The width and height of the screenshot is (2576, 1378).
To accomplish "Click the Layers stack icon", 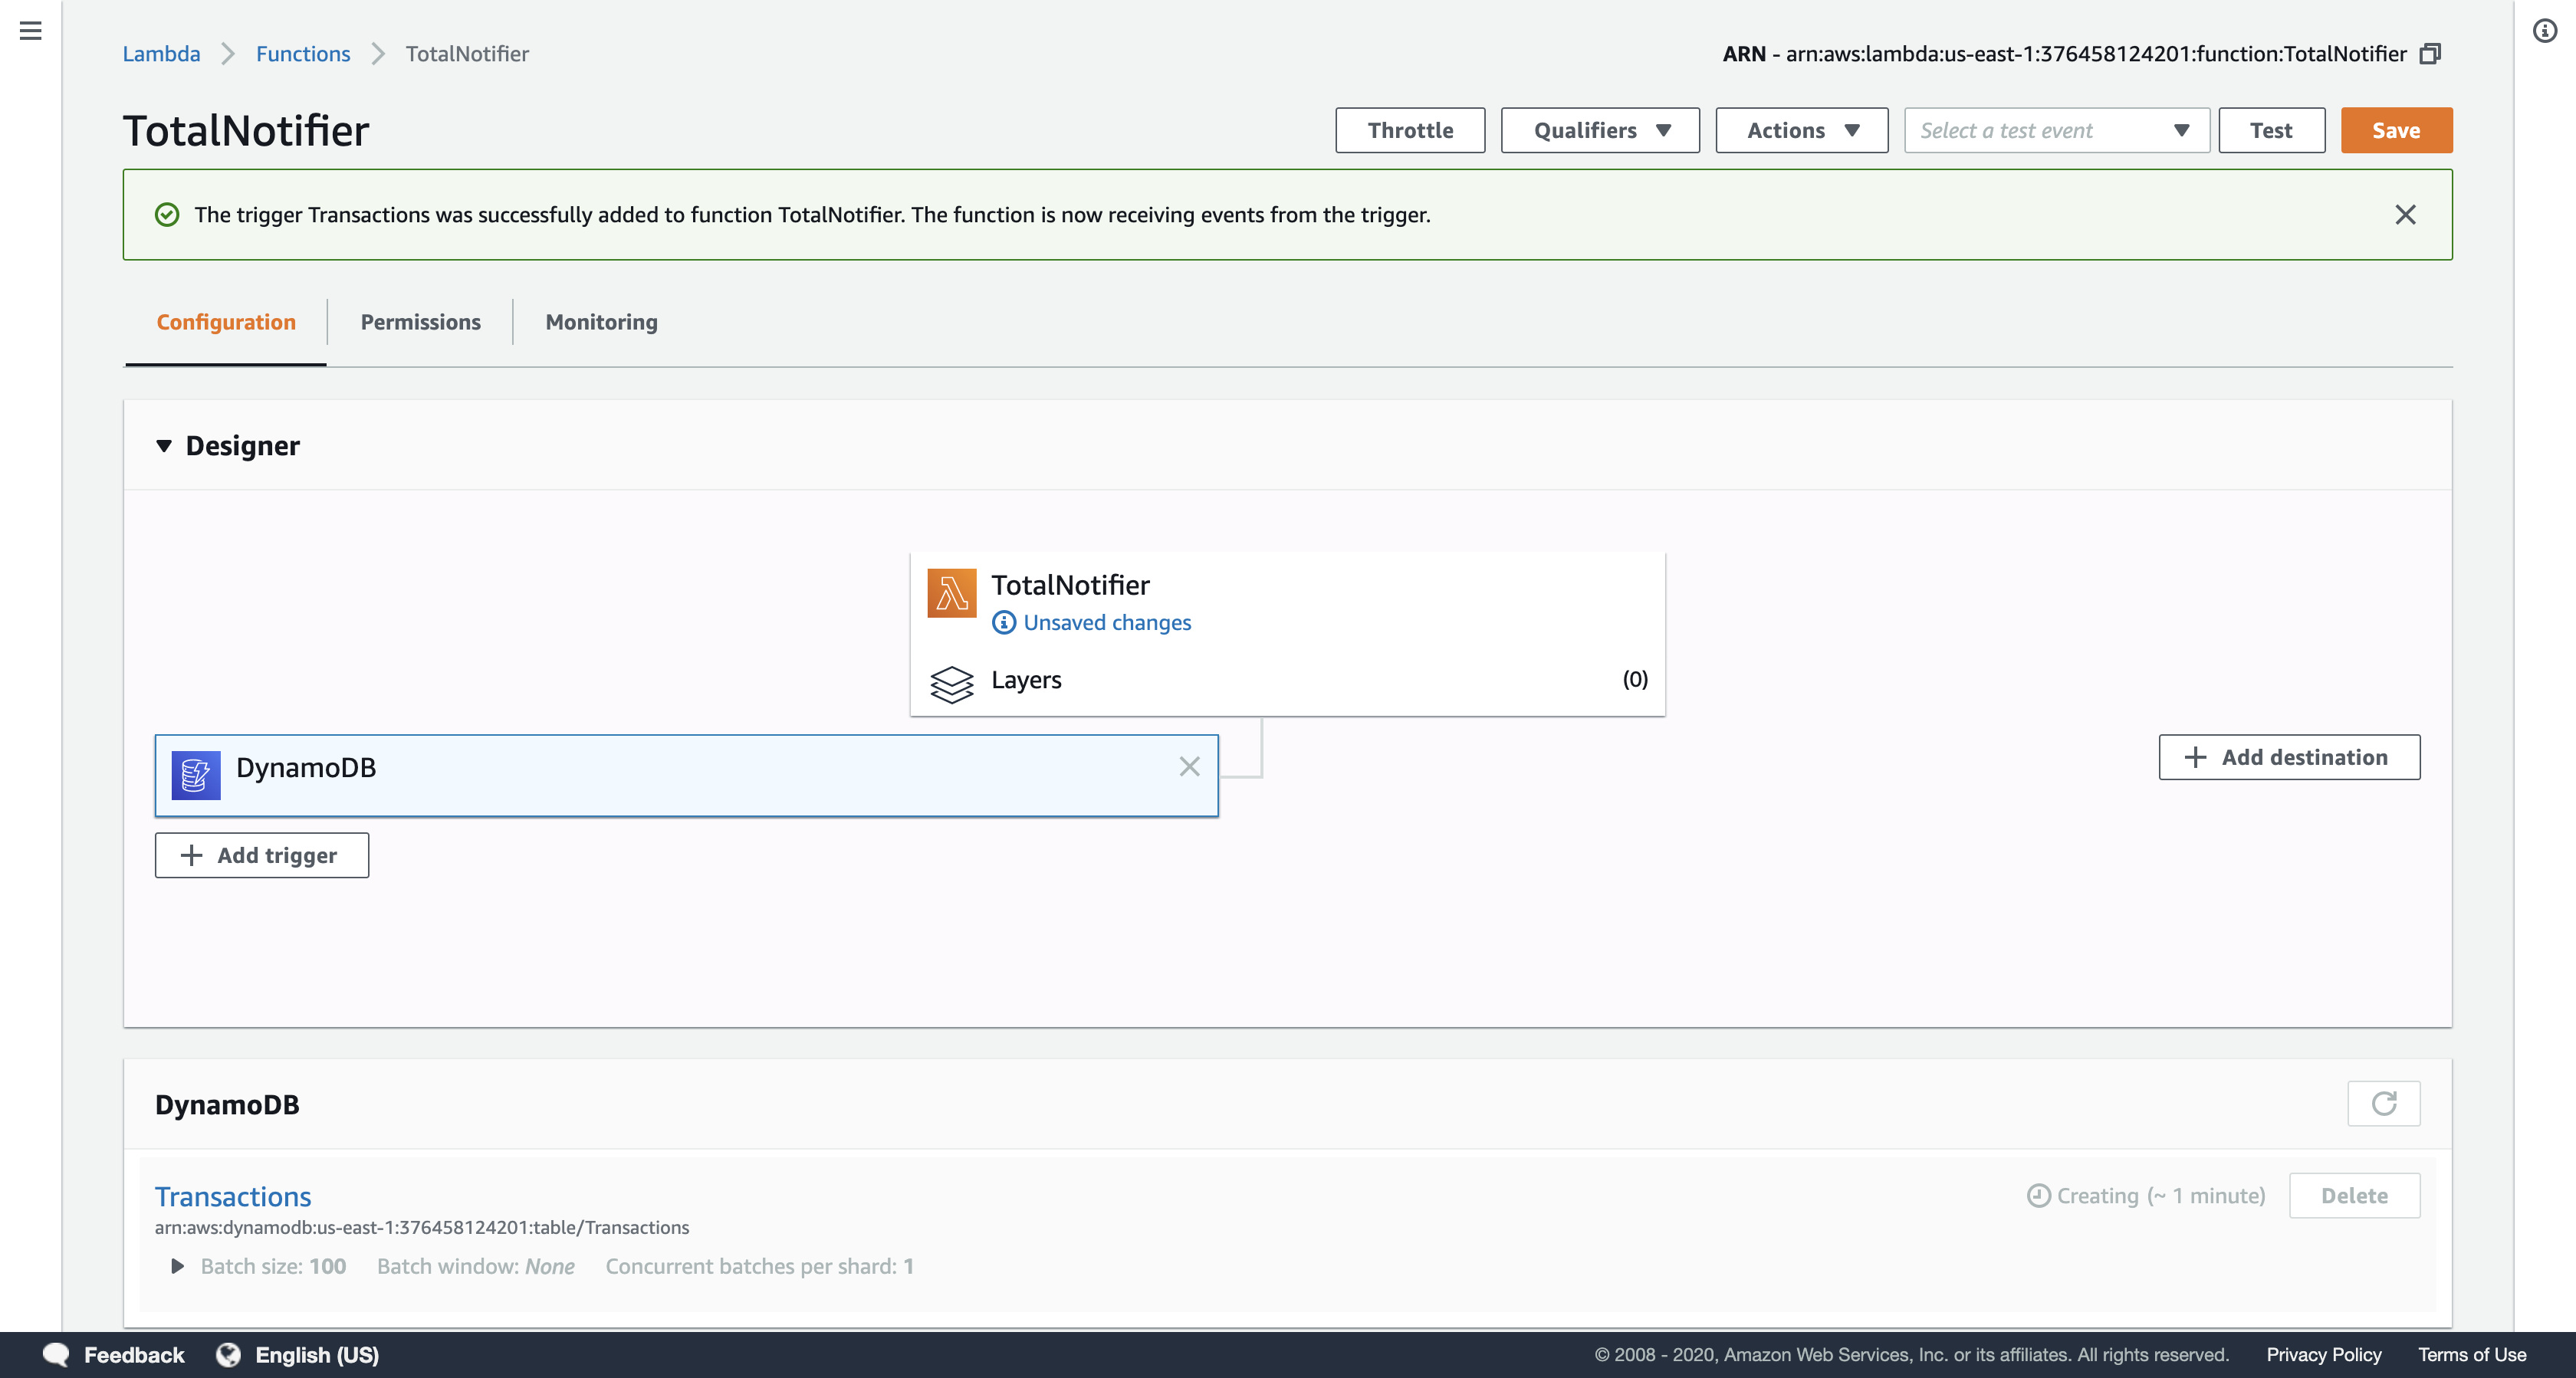I will (x=951, y=684).
